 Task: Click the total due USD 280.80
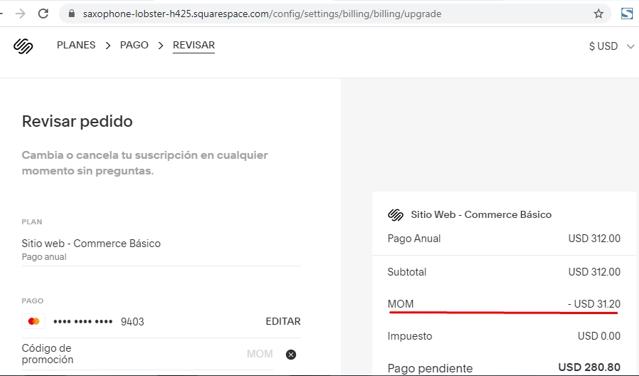pos(589,367)
